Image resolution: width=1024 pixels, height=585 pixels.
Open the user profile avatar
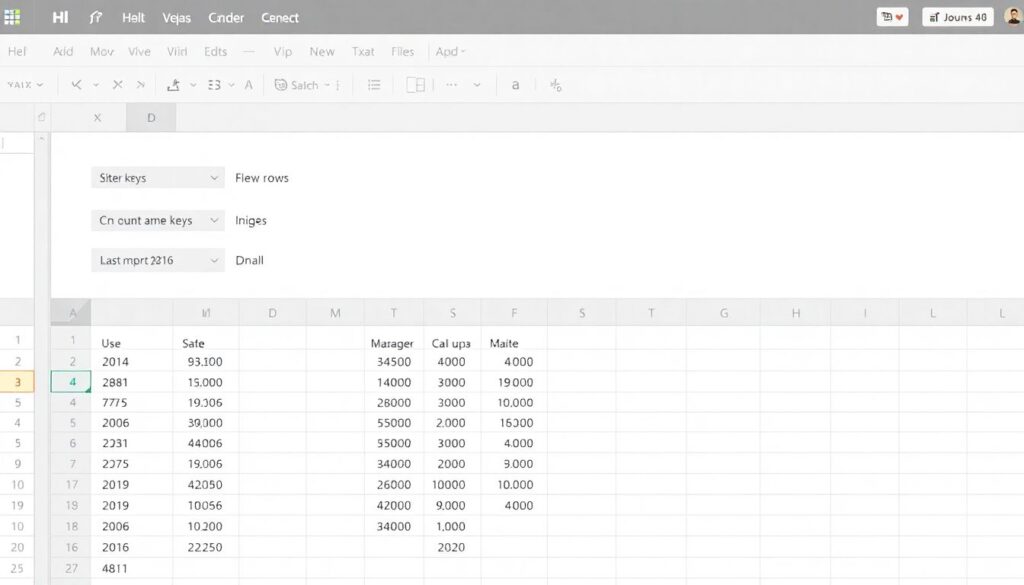[1011, 17]
